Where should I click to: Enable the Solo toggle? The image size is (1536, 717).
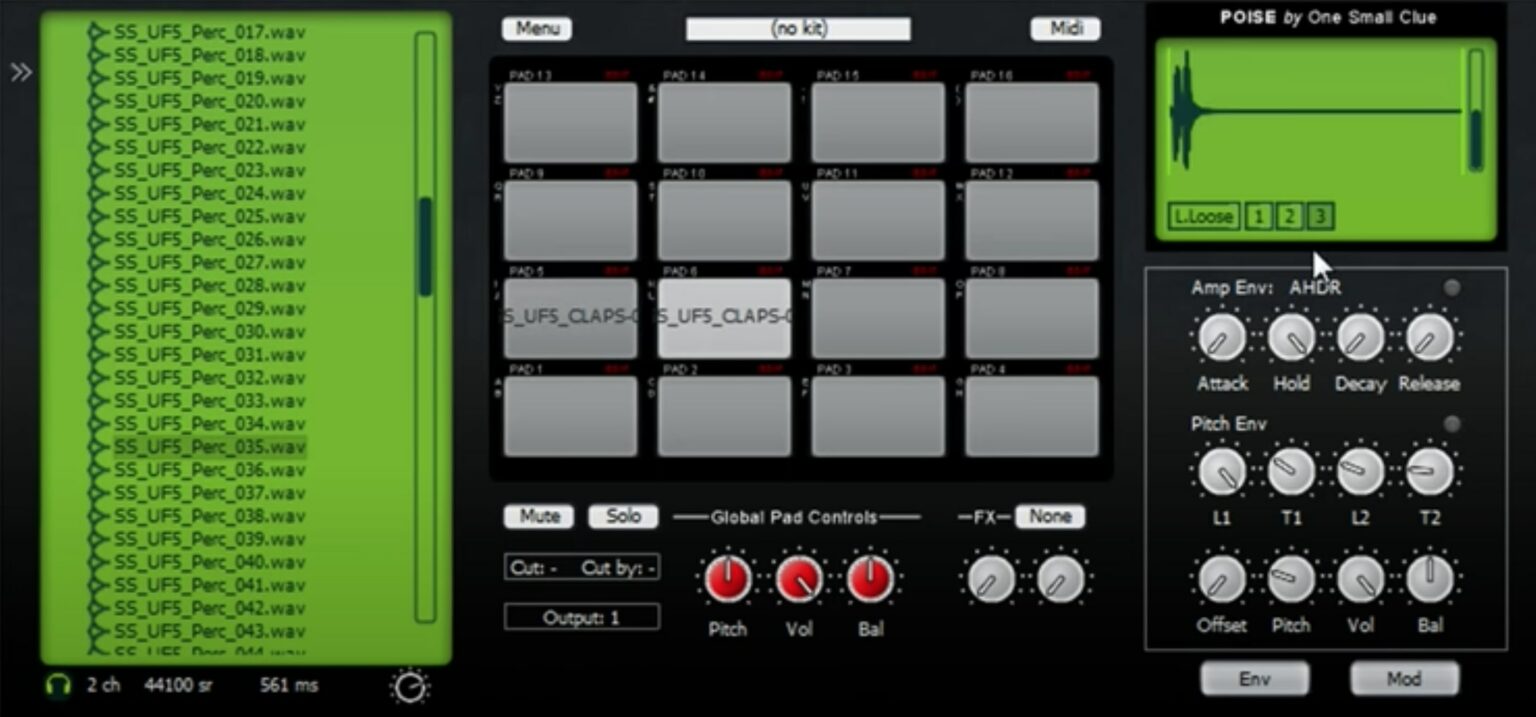(621, 516)
